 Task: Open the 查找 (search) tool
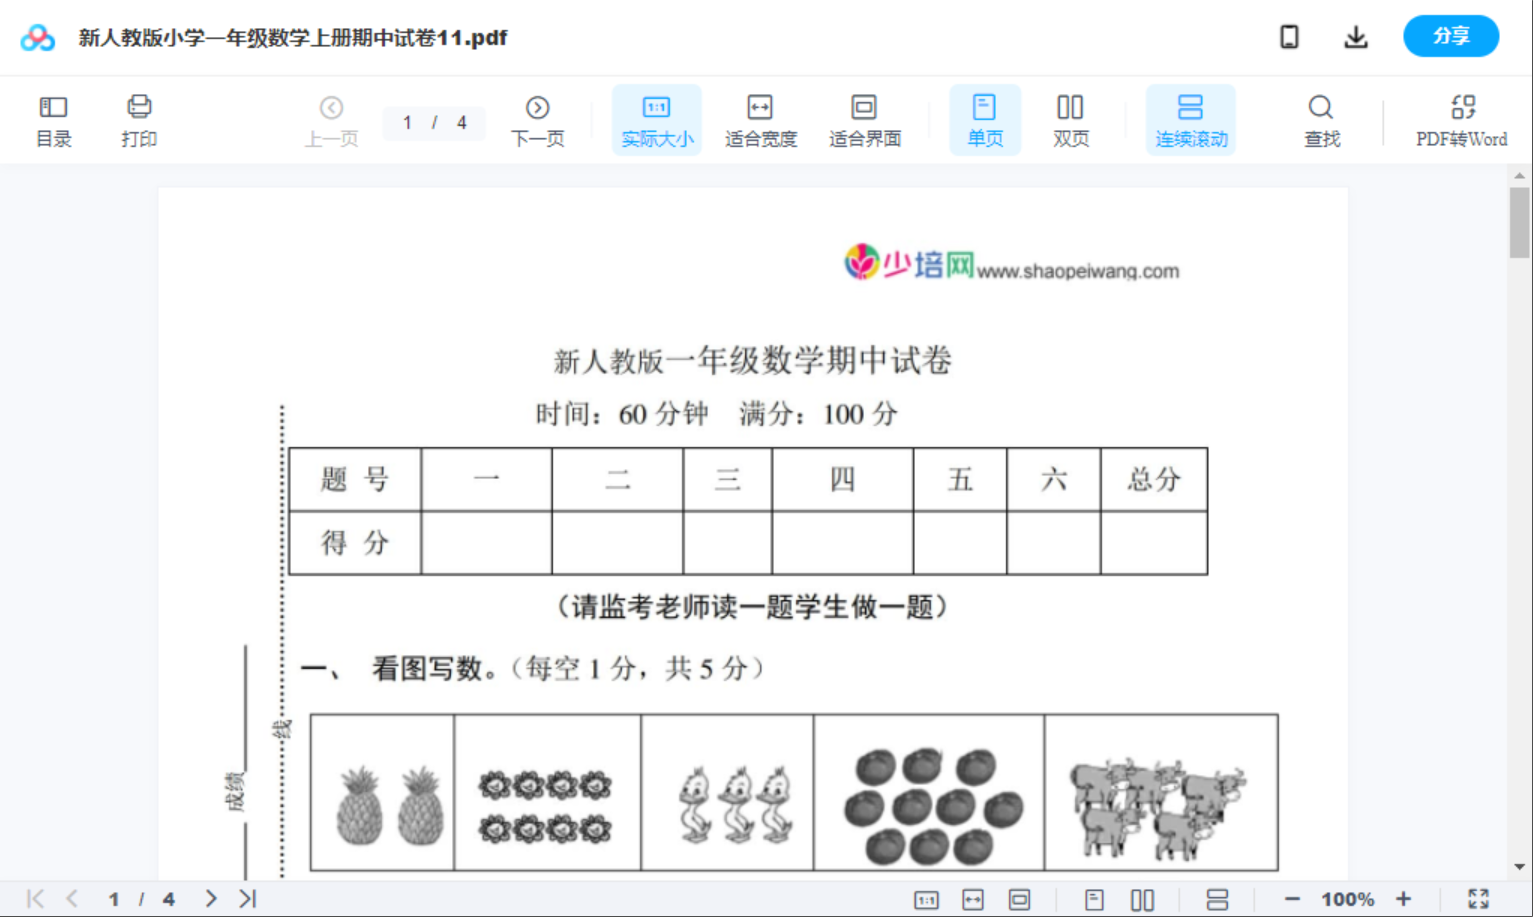[x=1321, y=118]
